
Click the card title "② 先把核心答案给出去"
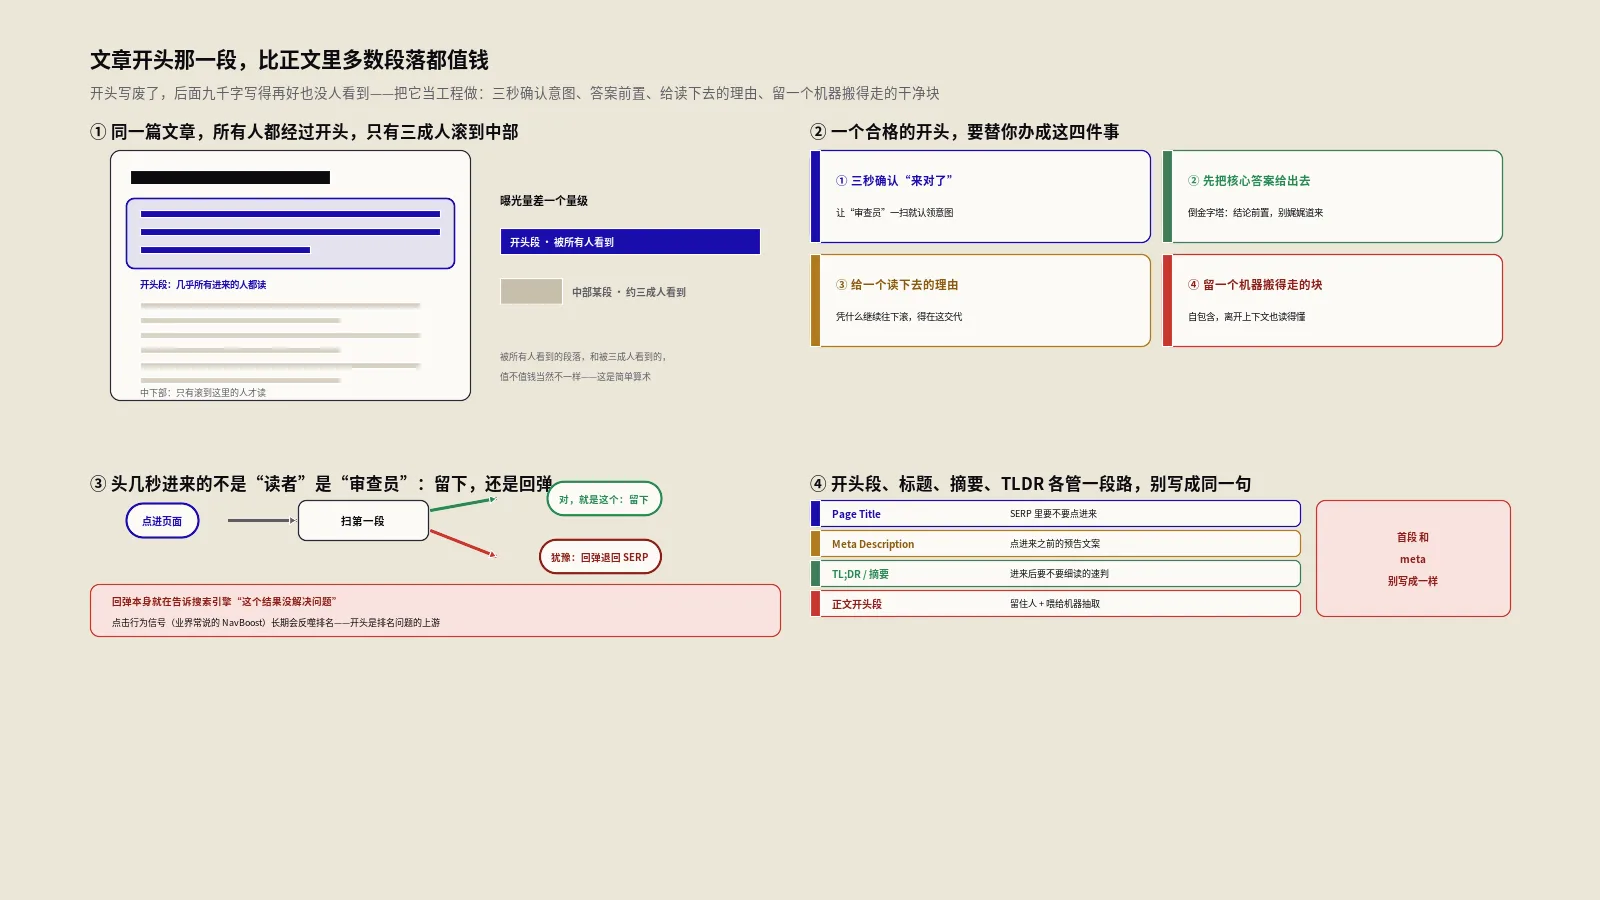coord(1249,181)
